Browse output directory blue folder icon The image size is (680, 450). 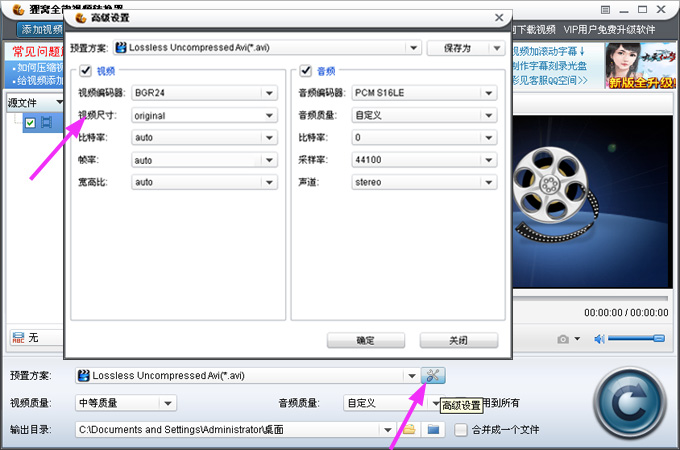433,430
